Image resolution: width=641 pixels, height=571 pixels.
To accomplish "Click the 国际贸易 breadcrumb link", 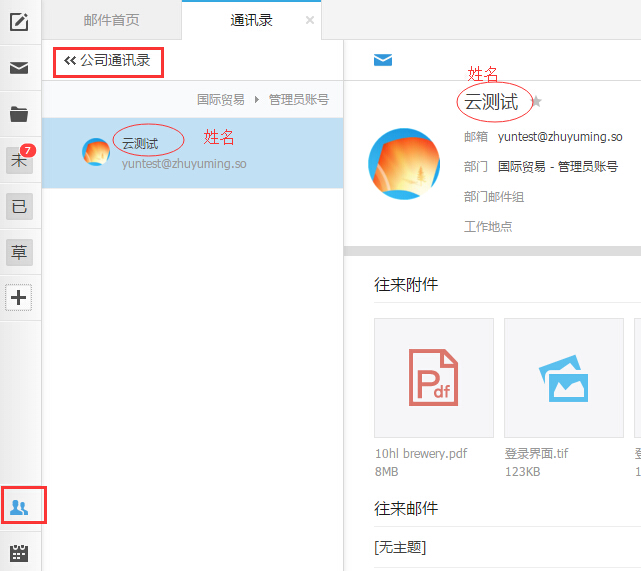I will click(x=220, y=99).
